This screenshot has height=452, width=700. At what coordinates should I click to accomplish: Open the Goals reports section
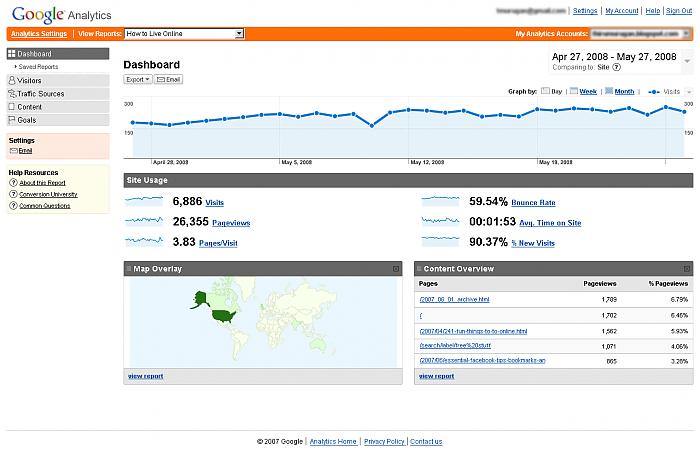tap(58, 120)
